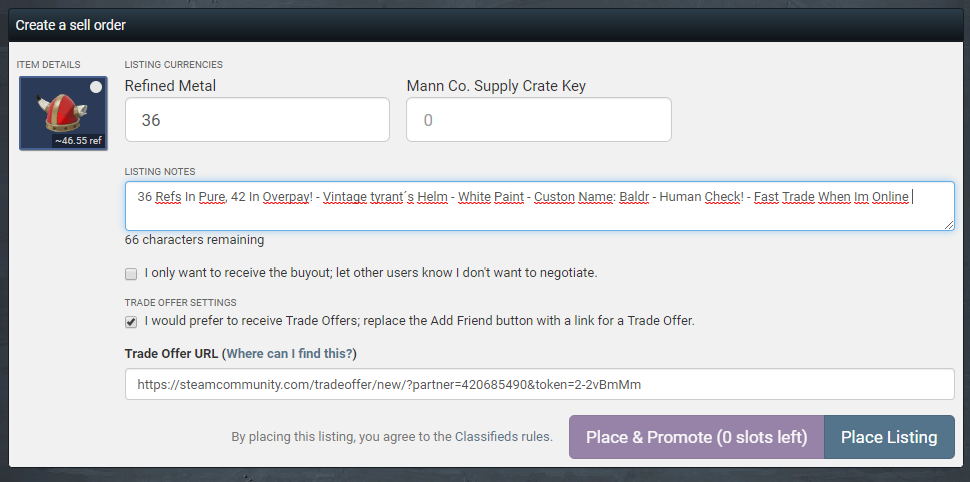Focus the Mann Co. Supply Crate Key field
Viewport: 970px width, 482px height.
[x=538, y=120]
